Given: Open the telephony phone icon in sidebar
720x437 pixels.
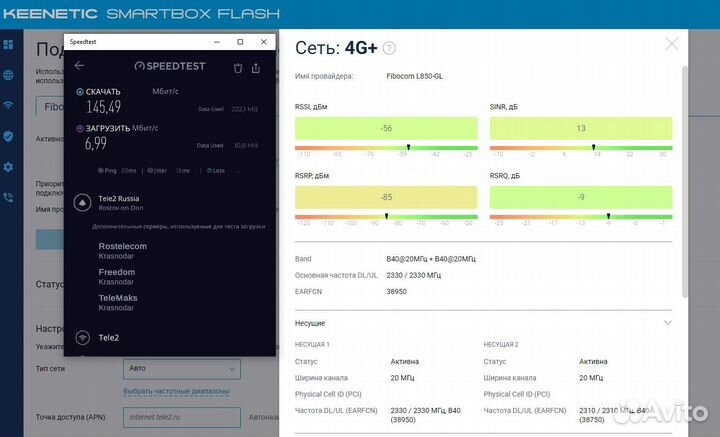Looking at the screenshot, I should 8,197.
